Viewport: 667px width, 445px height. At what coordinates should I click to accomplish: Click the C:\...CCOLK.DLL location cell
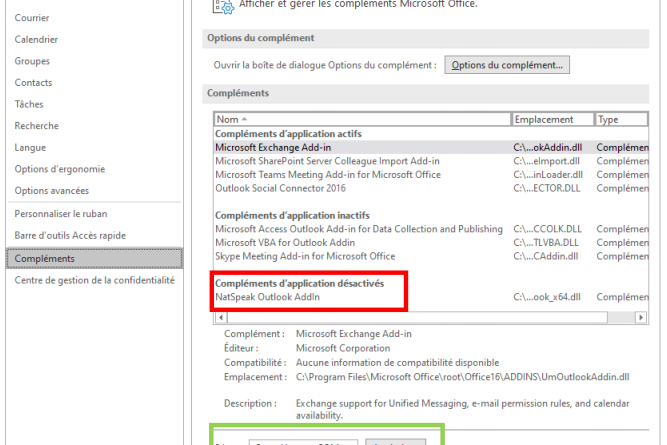pyautogui.click(x=547, y=229)
